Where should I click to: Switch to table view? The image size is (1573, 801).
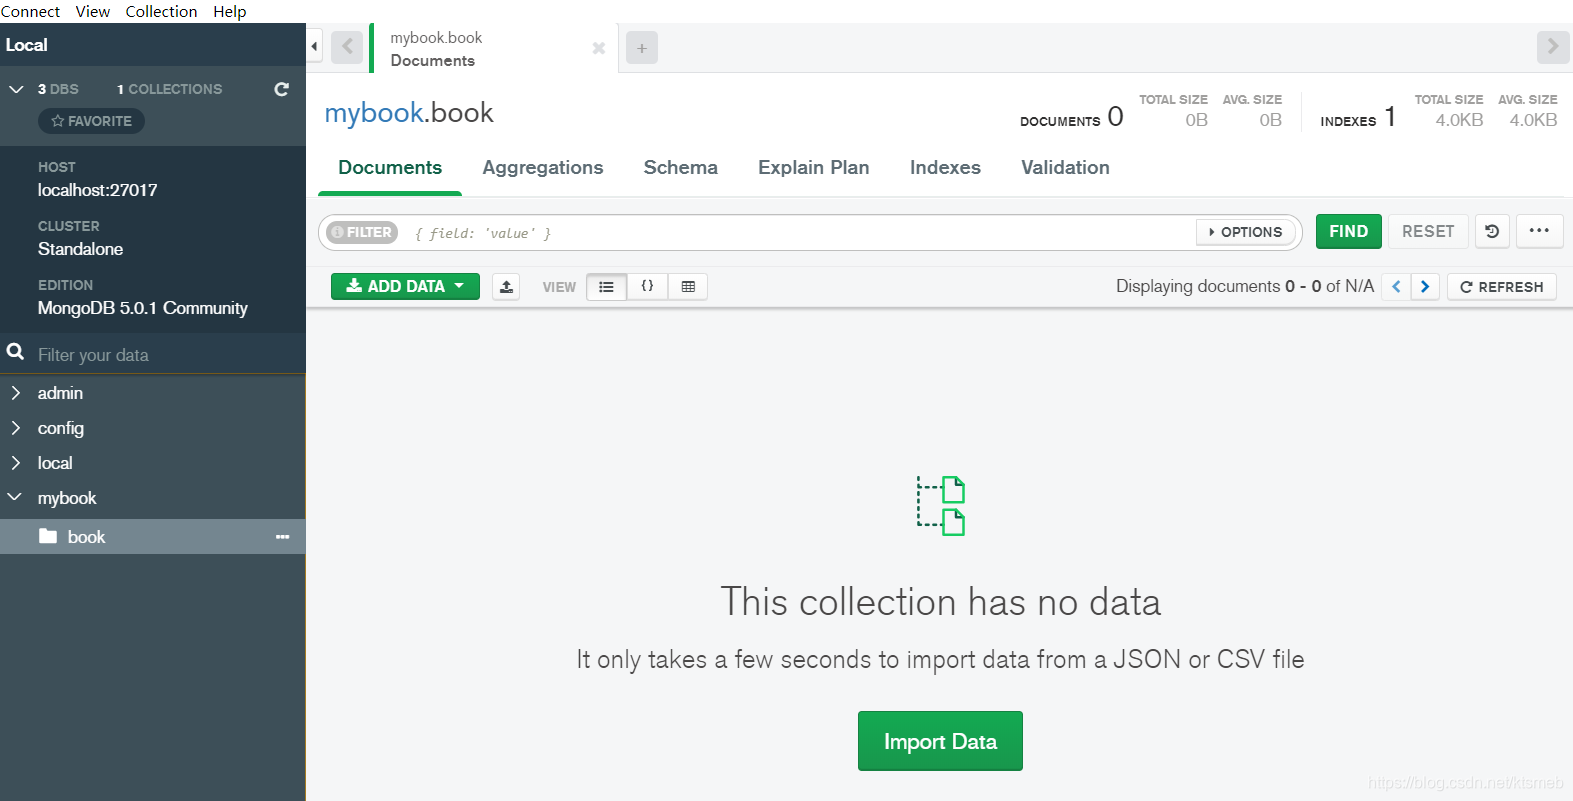tap(688, 287)
